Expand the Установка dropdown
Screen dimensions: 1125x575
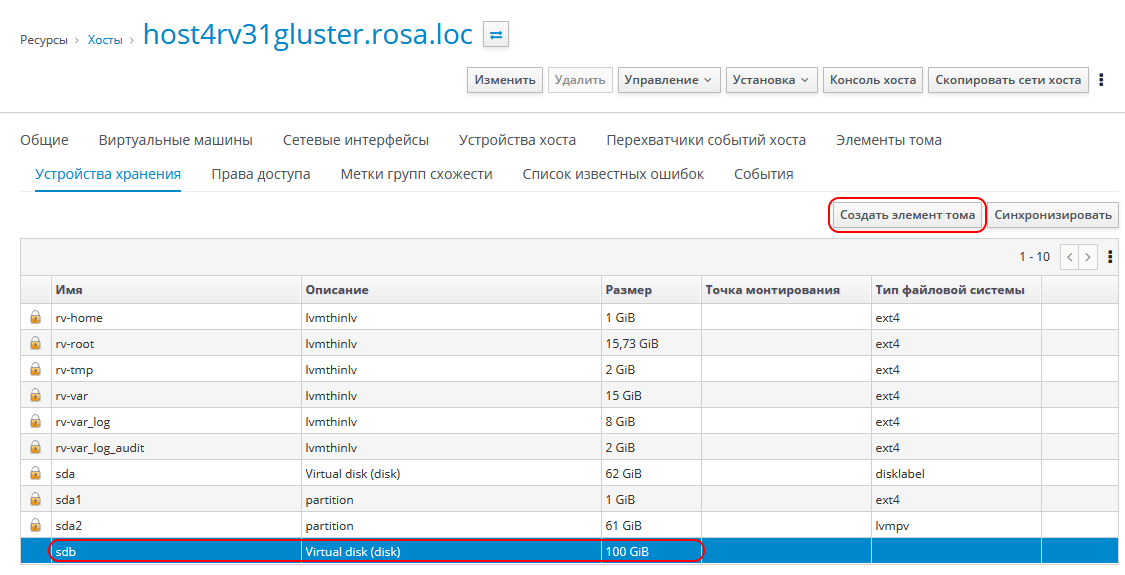pos(771,80)
